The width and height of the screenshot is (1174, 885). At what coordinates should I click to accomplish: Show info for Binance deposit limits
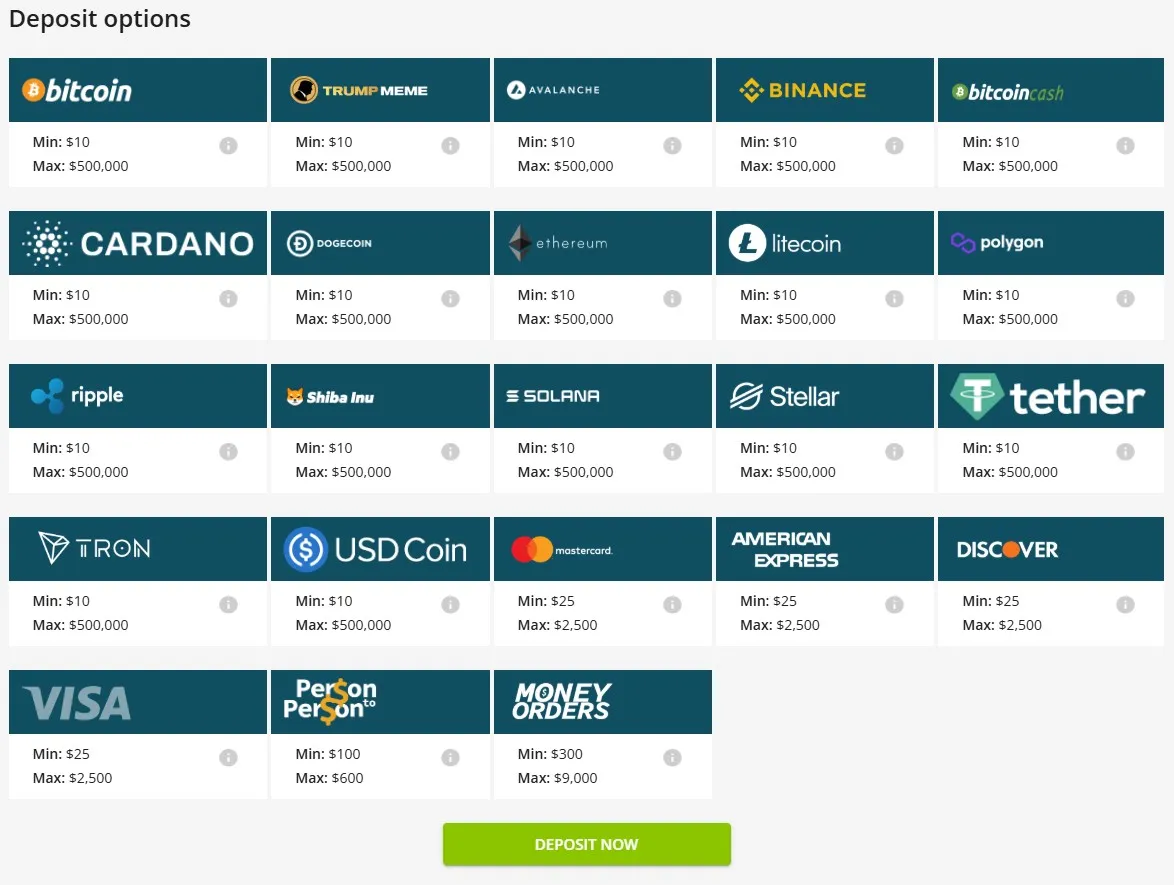[x=894, y=145]
